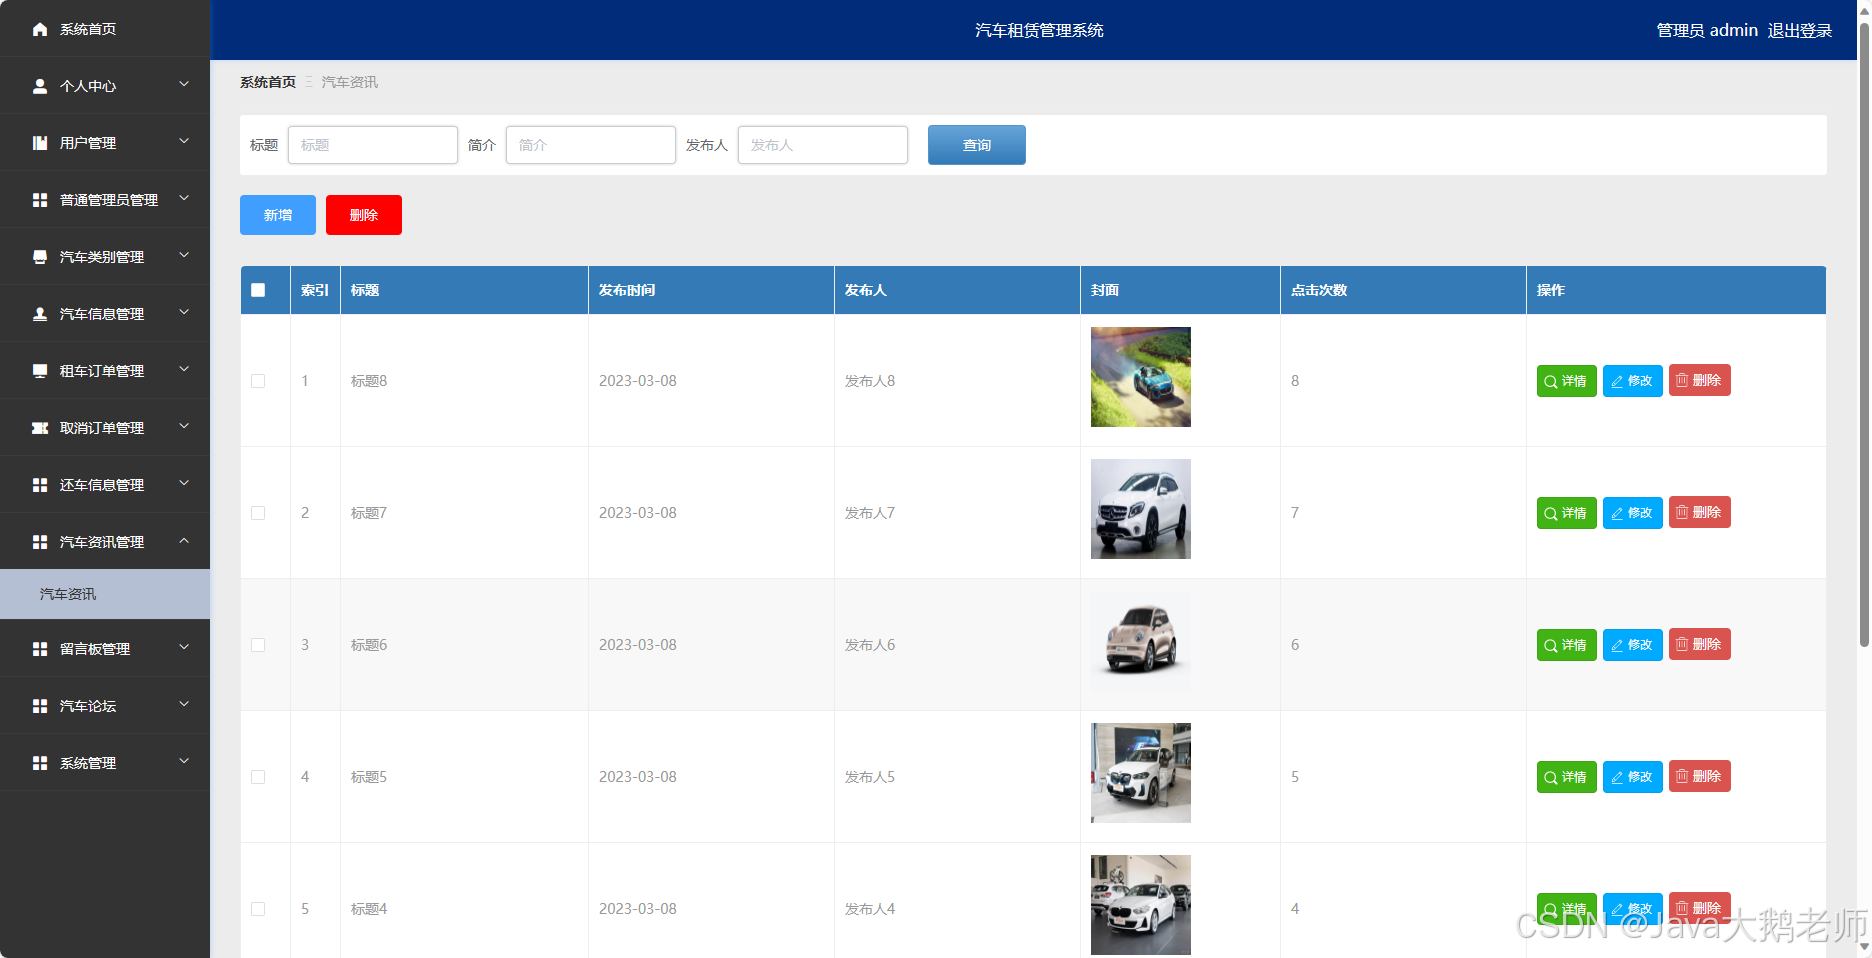1872x958 pixels.
Task: Click 修改 for row 标题6
Action: point(1632,645)
